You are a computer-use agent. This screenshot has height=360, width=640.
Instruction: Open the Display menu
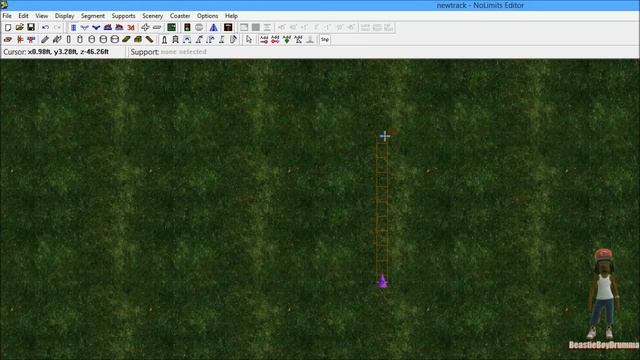pyautogui.click(x=64, y=16)
